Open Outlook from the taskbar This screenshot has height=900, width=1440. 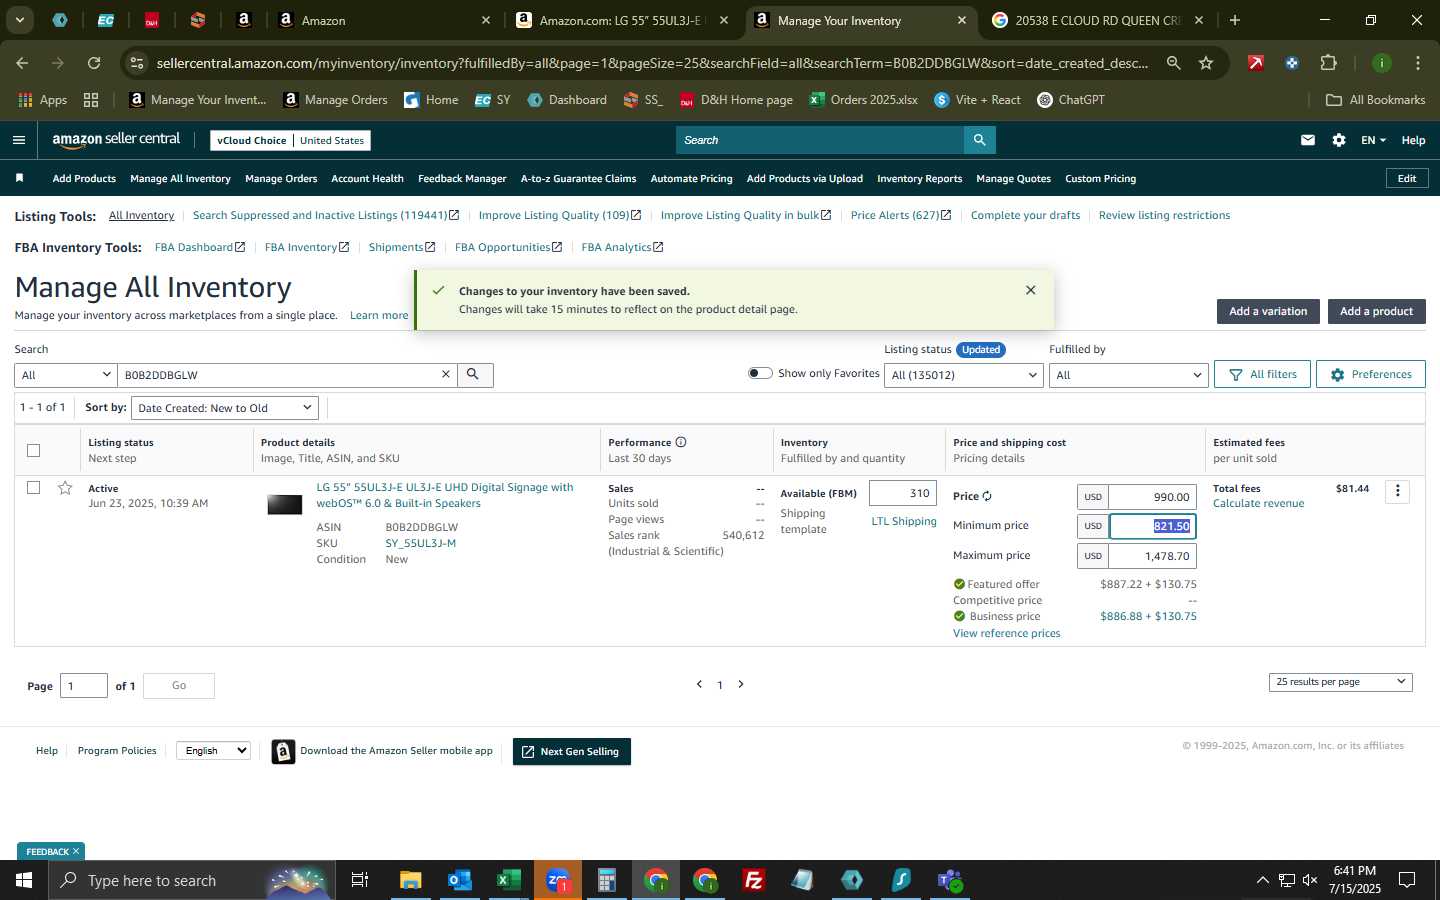[460, 880]
